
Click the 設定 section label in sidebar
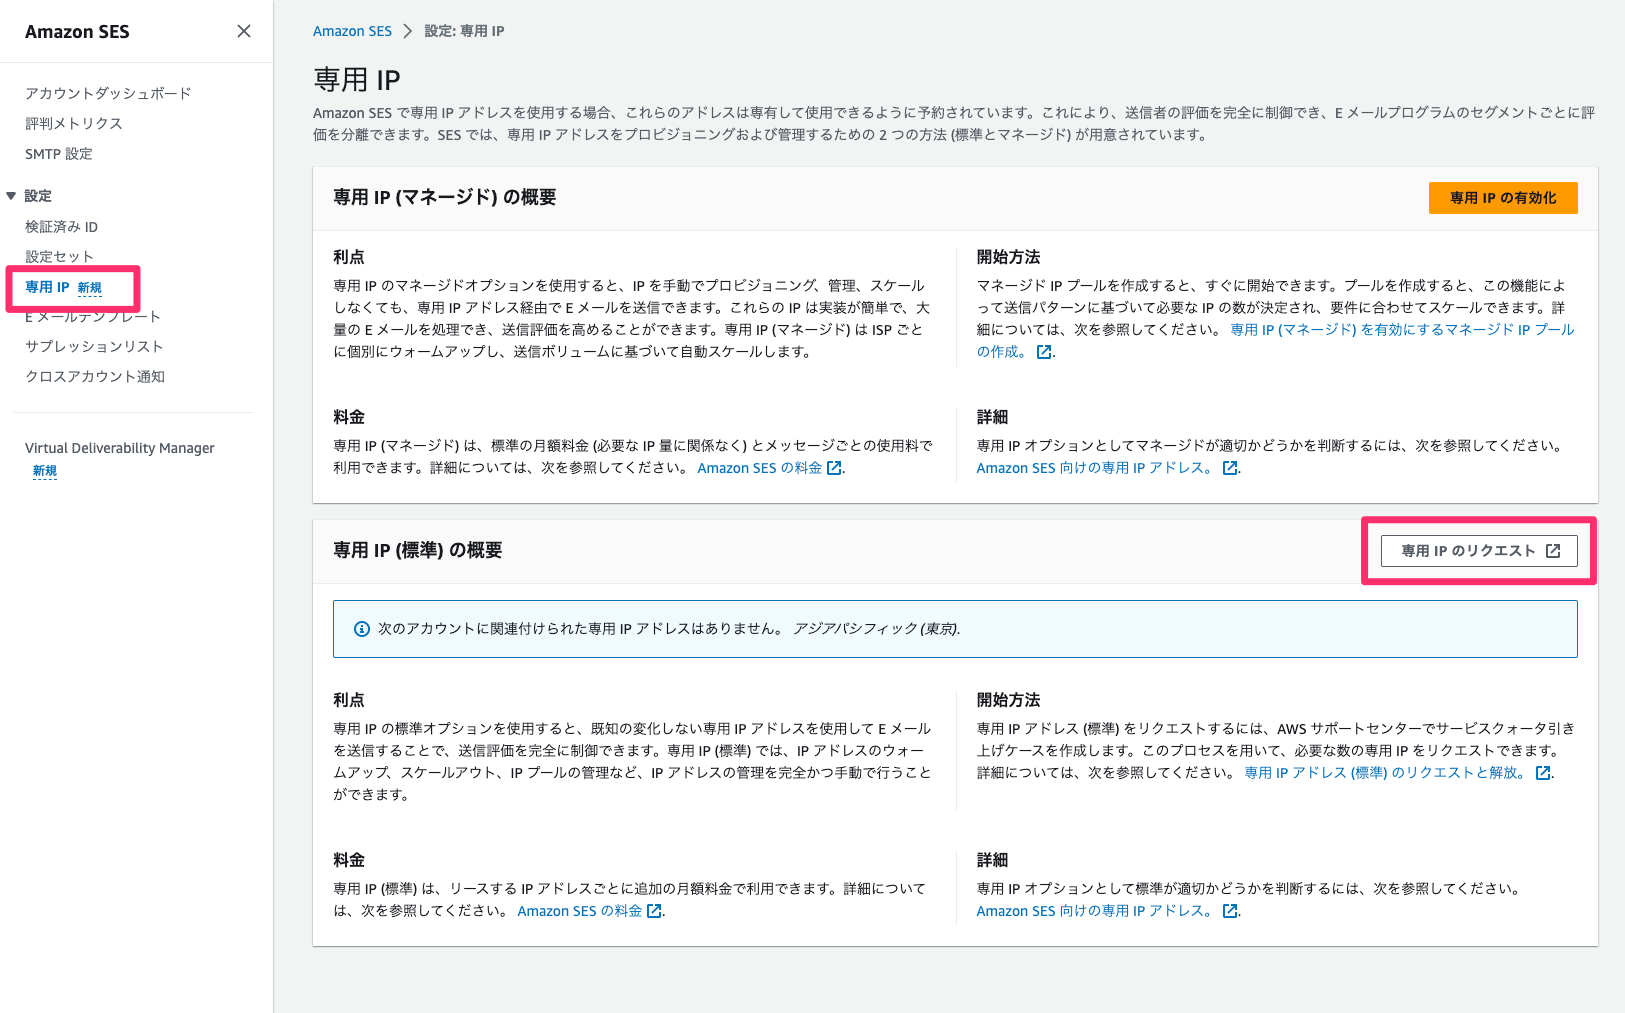(38, 196)
